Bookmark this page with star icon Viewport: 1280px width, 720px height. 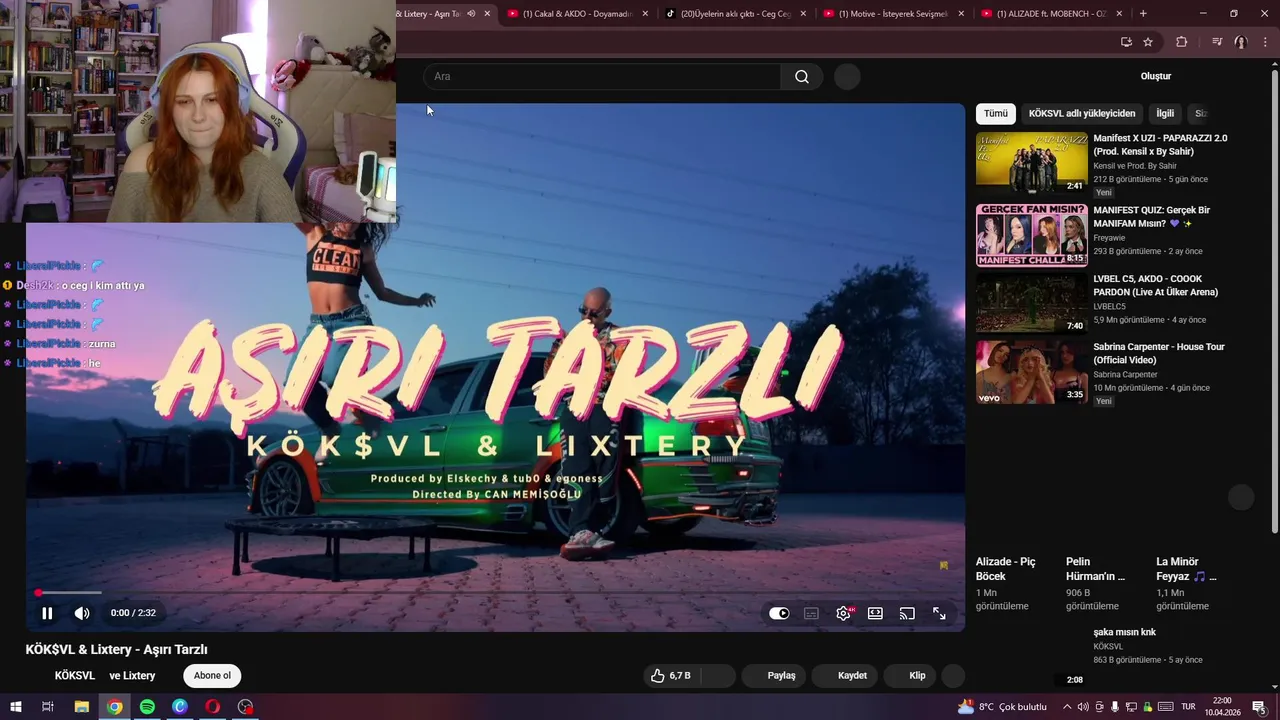tap(1148, 42)
